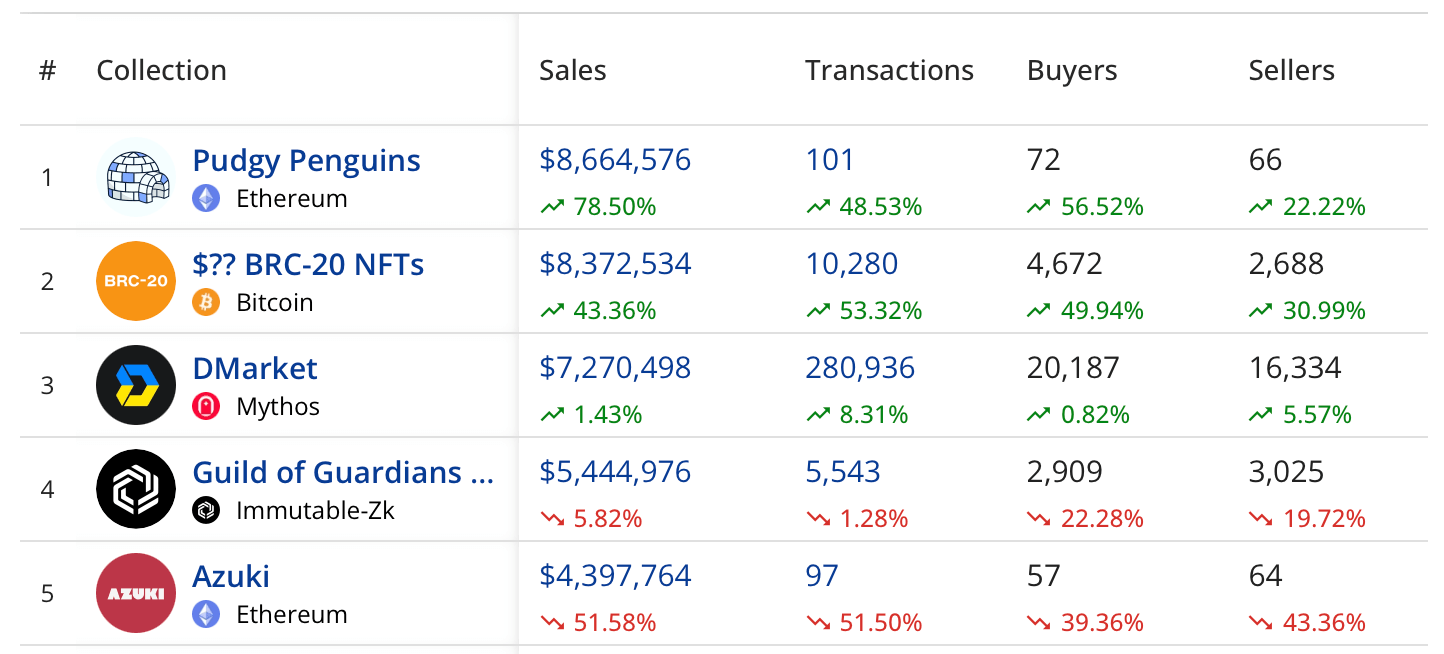Click the Buyers column header
1444x654 pixels.
[1071, 70]
